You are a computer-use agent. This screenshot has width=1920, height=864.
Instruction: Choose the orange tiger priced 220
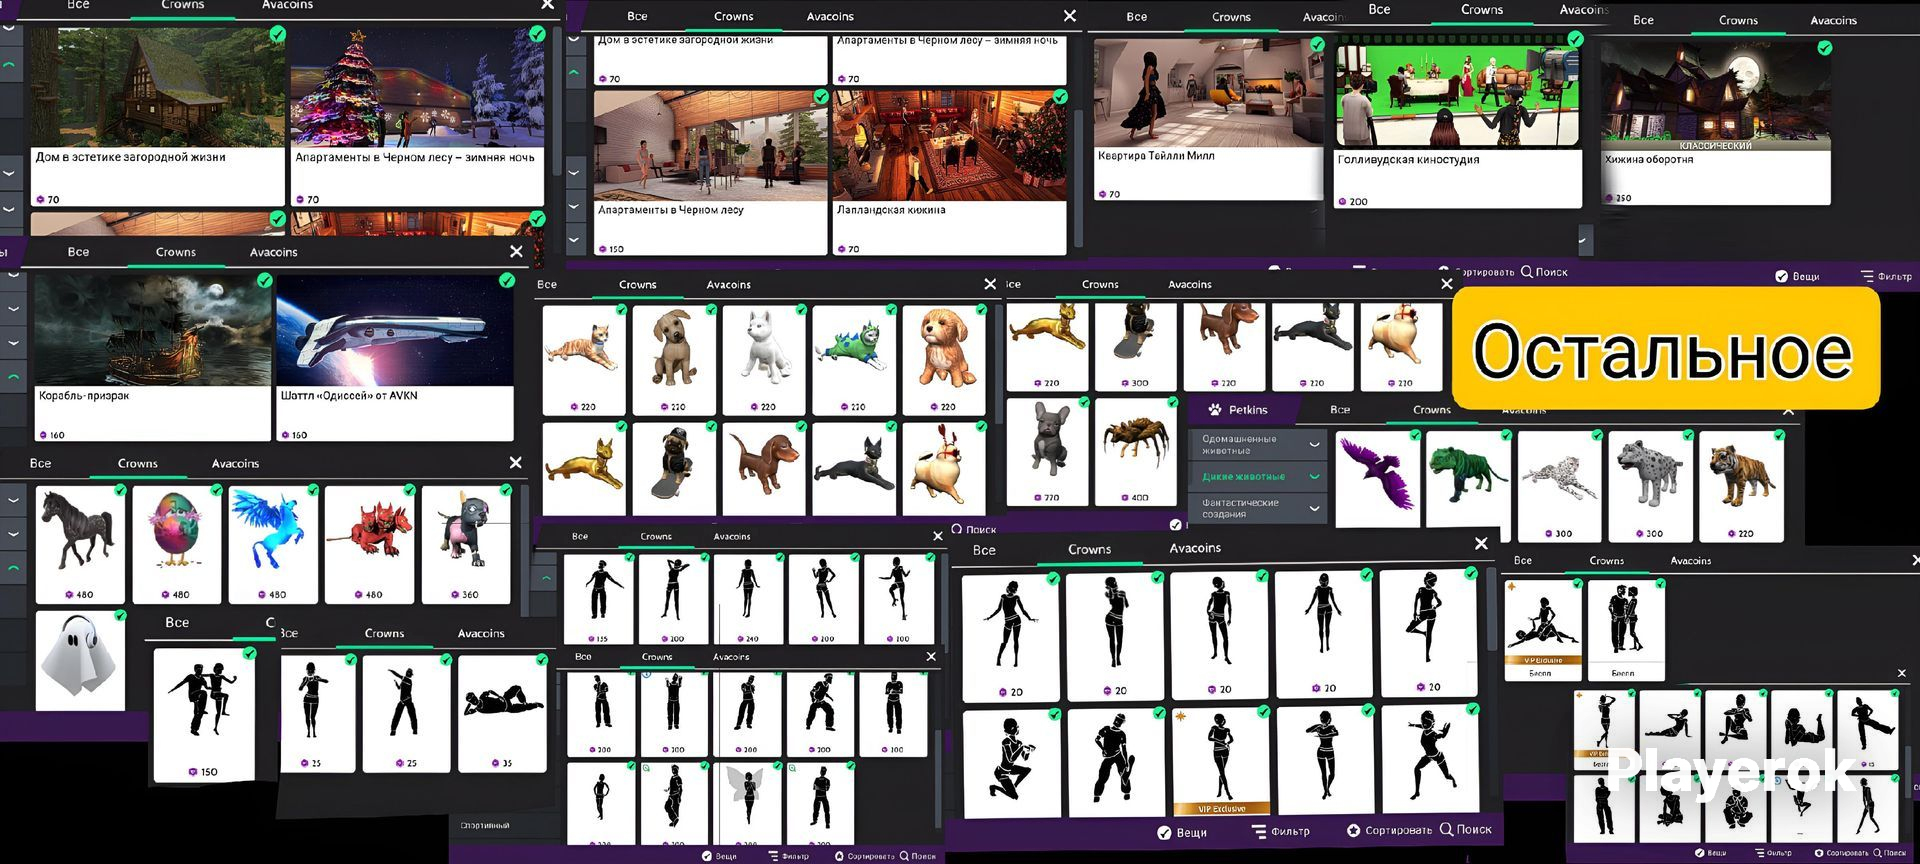(x=1742, y=486)
